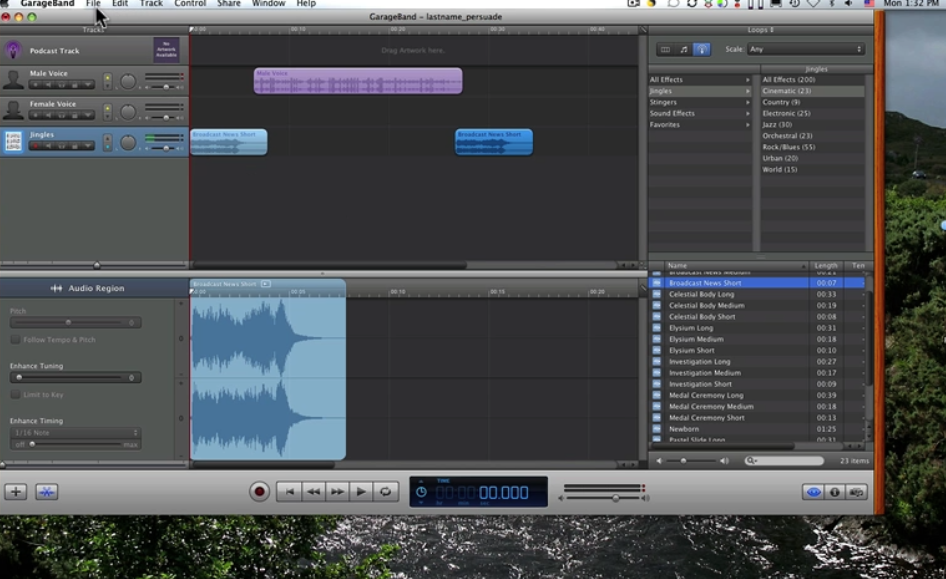Image resolution: width=946 pixels, height=579 pixels.
Task: Open the track info button
Action: (x=835, y=492)
